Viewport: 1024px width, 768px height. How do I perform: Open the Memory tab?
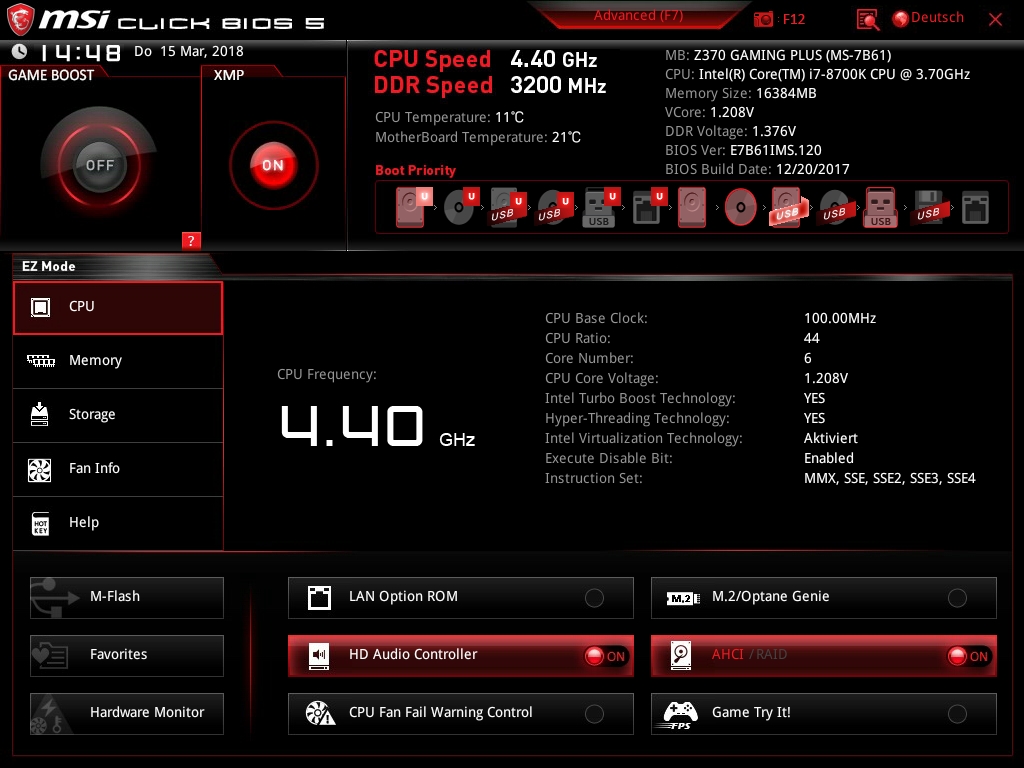118,361
